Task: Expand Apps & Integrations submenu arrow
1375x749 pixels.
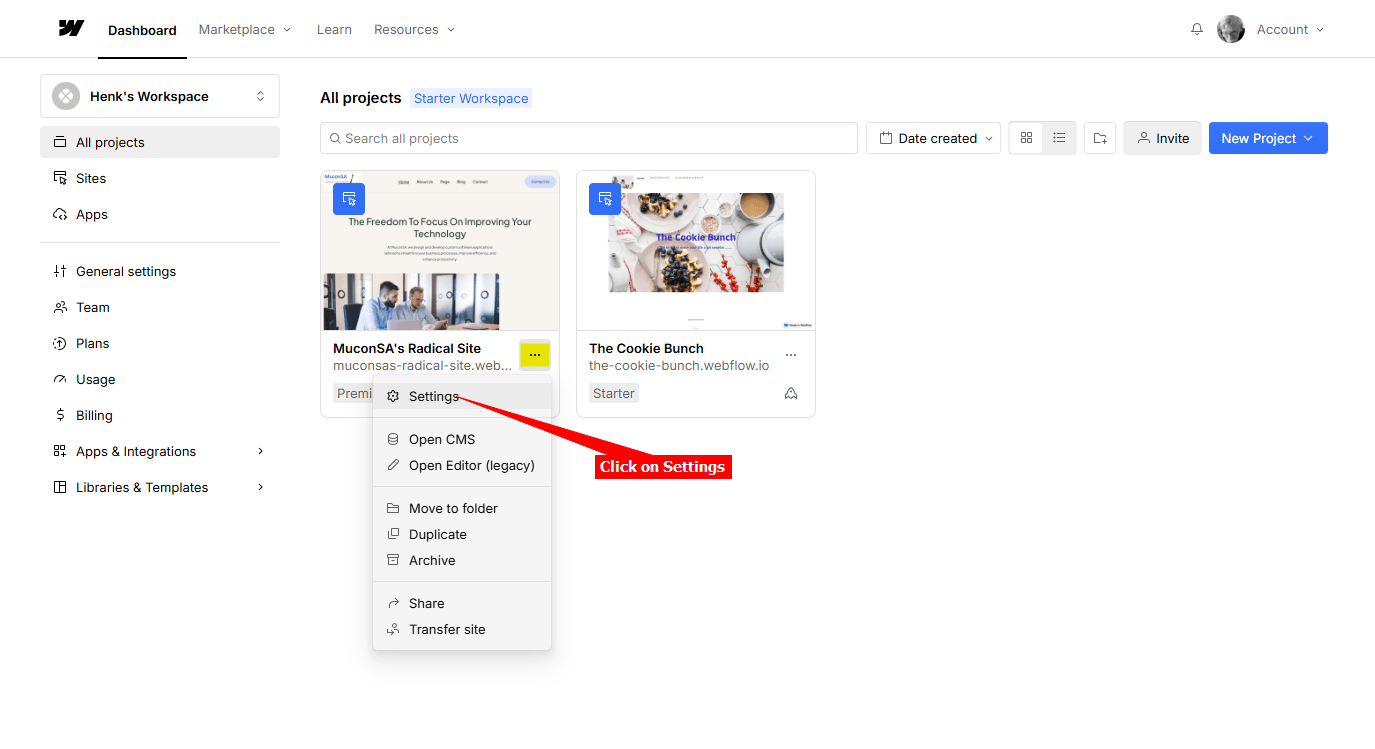Action: pos(260,451)
